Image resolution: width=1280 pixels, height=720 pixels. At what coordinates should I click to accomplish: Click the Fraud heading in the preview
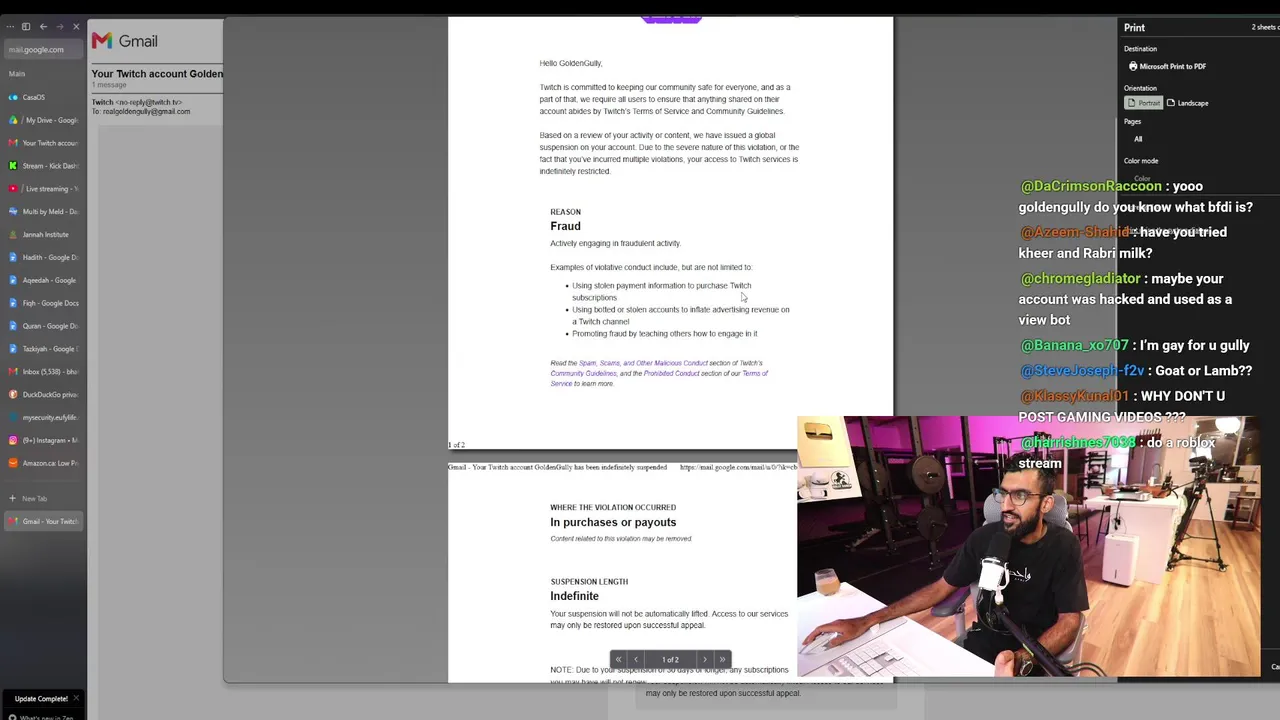tap(565, 226)
